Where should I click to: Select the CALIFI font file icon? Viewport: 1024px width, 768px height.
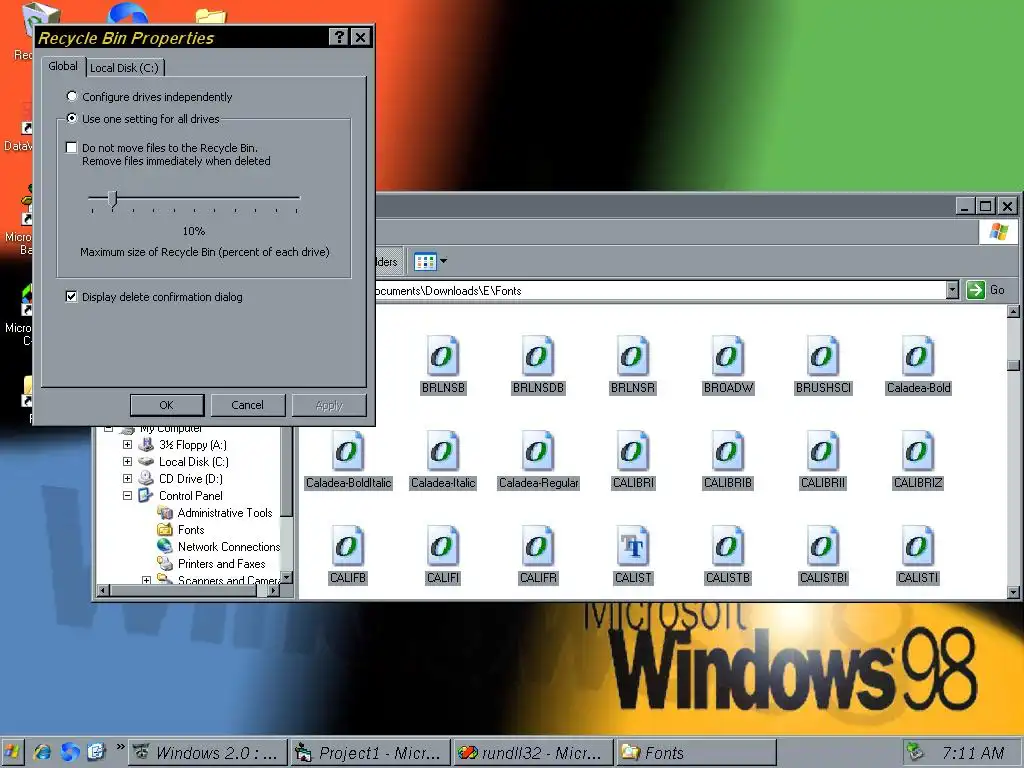[443, 546]
